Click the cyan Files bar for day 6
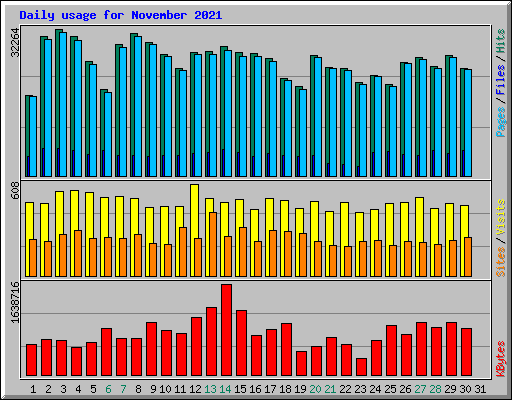The width and height of the screenshot is (512, 400). 108,134
